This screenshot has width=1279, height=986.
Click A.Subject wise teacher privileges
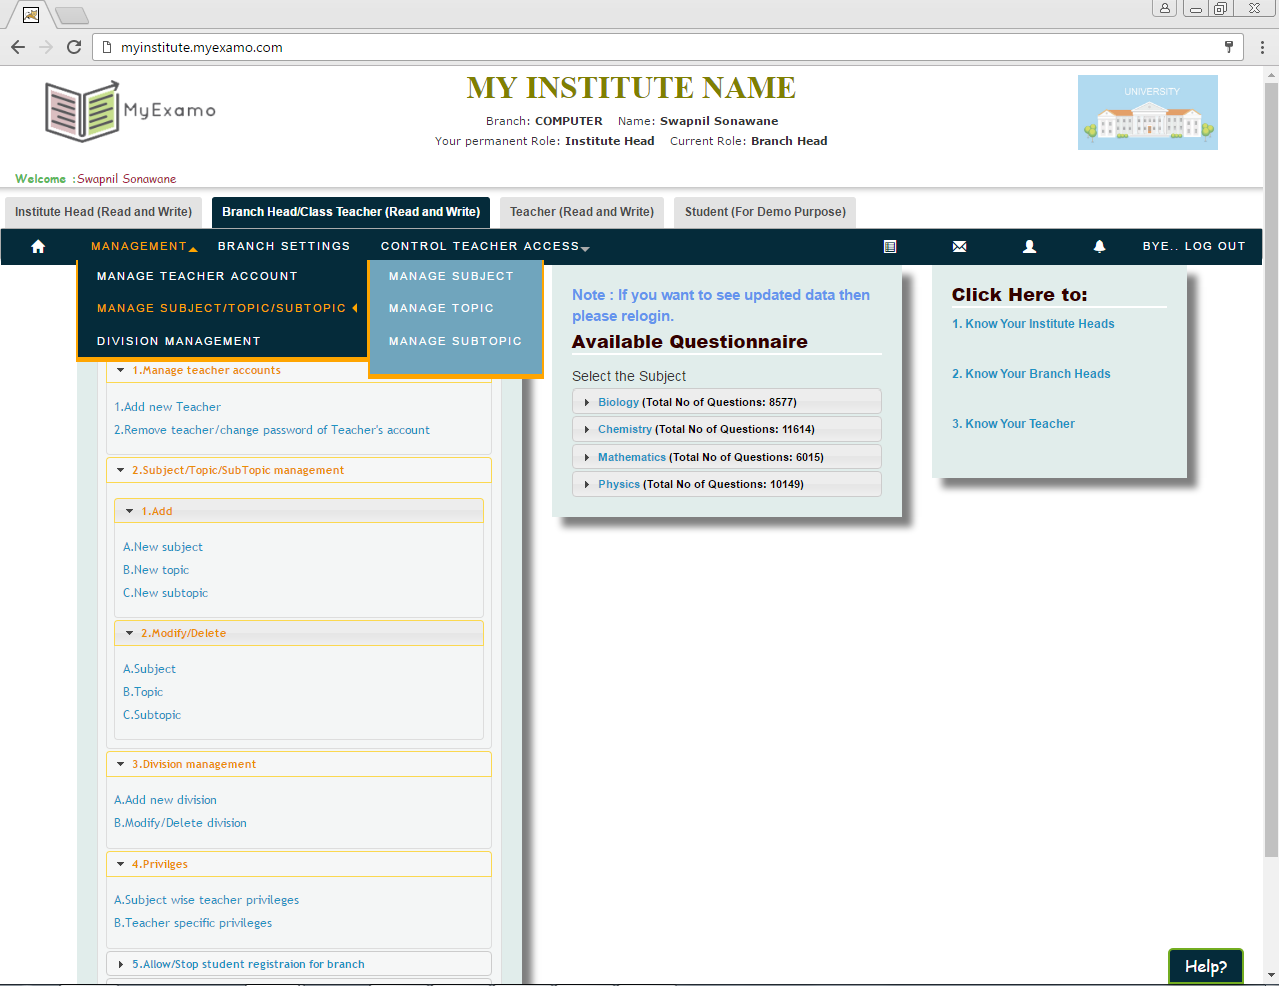[206, 900]
